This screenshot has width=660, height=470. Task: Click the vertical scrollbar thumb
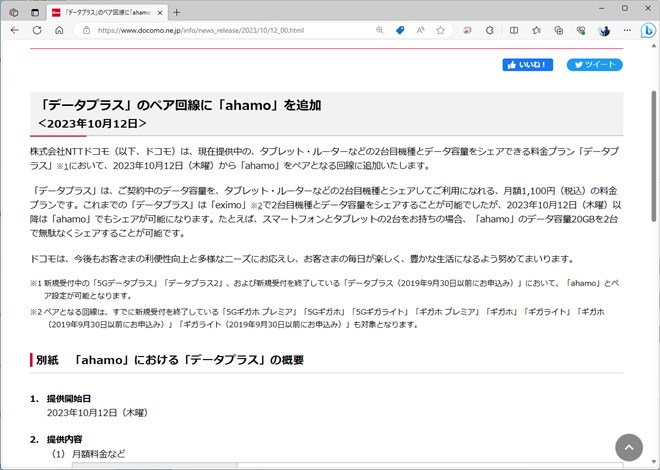(x=654, y=156)
